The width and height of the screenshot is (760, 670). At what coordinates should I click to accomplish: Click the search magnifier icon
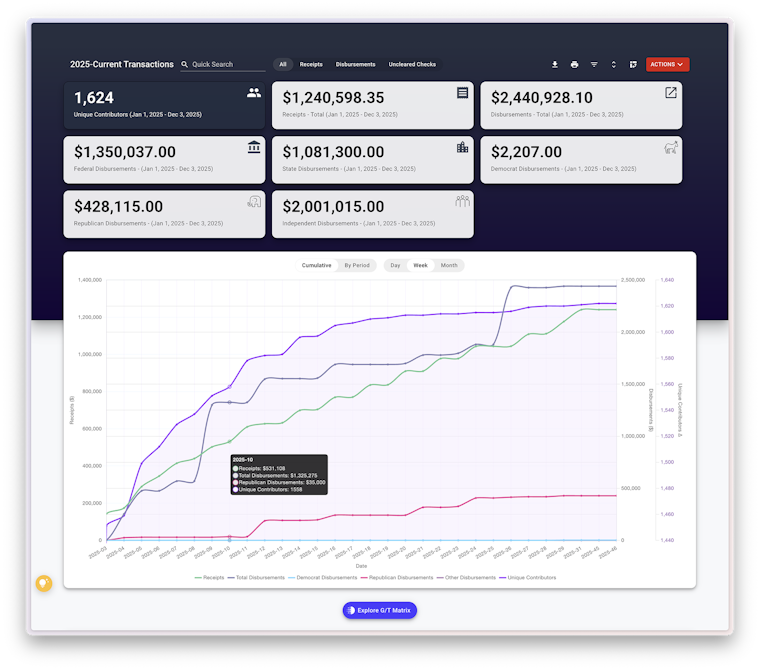pos(185,64)
